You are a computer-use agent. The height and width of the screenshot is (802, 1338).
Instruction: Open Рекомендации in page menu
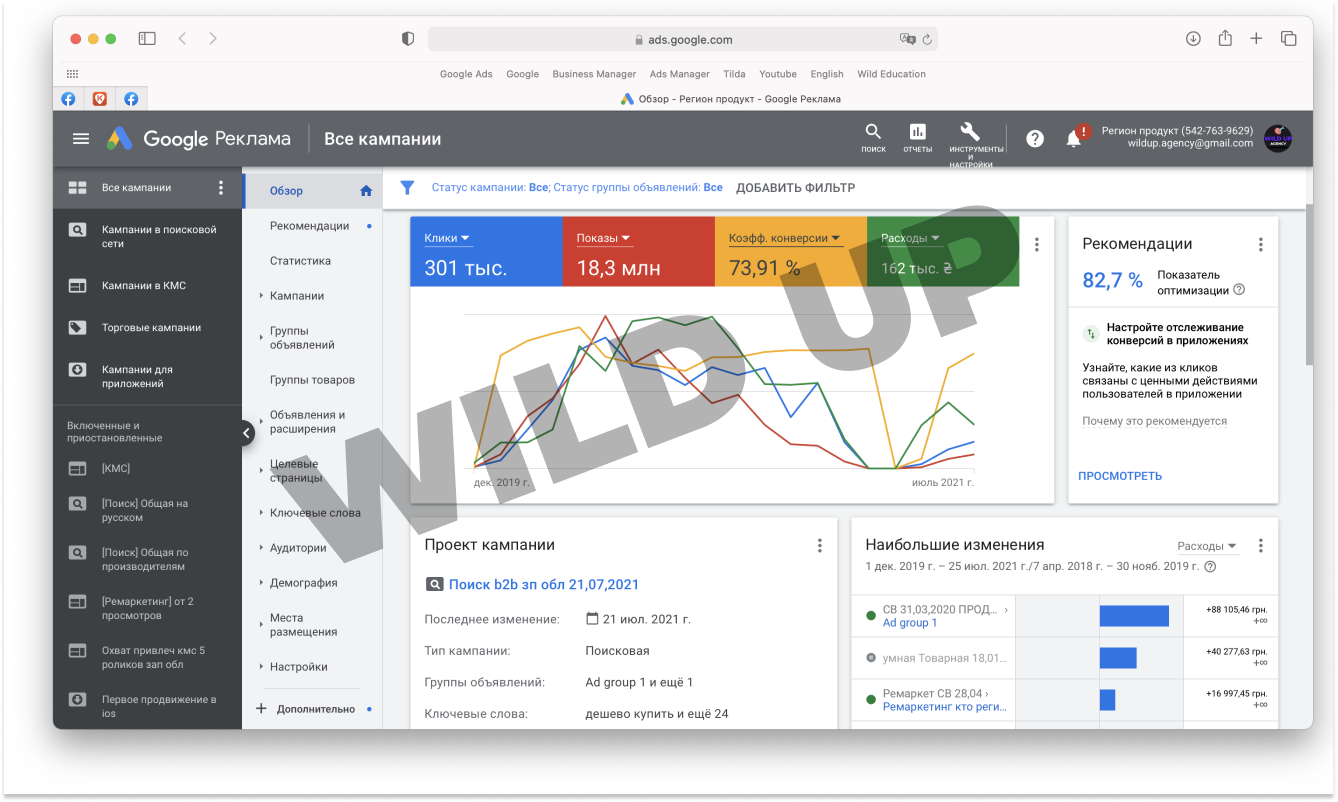pyautogui.click(x=310, y=226)
